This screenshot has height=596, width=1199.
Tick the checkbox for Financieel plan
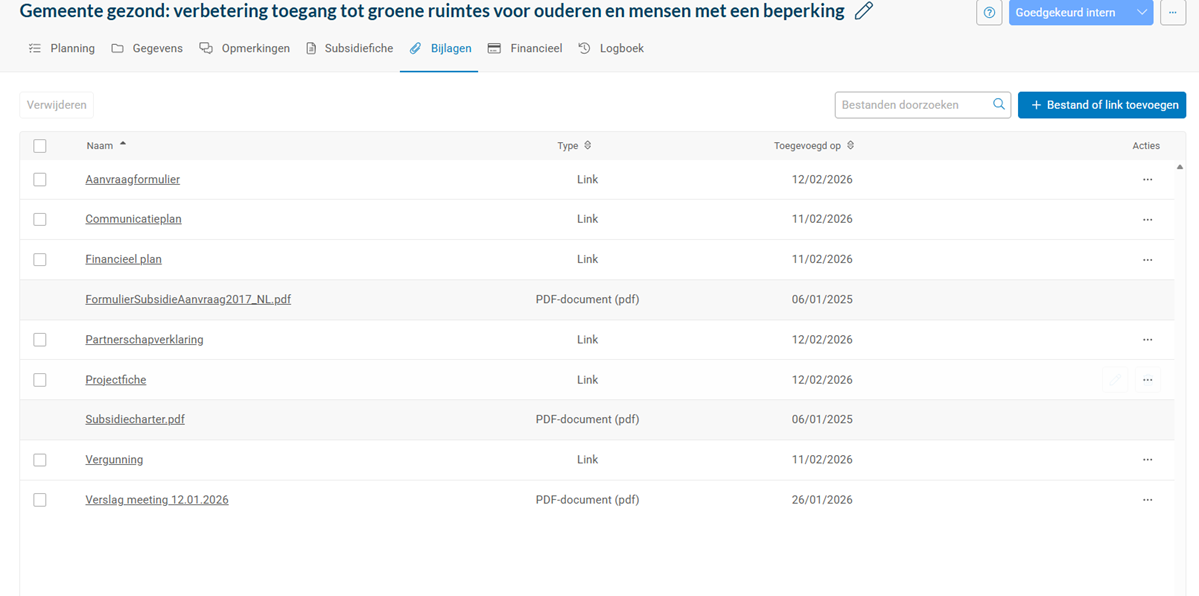click(x=40, y=260)
